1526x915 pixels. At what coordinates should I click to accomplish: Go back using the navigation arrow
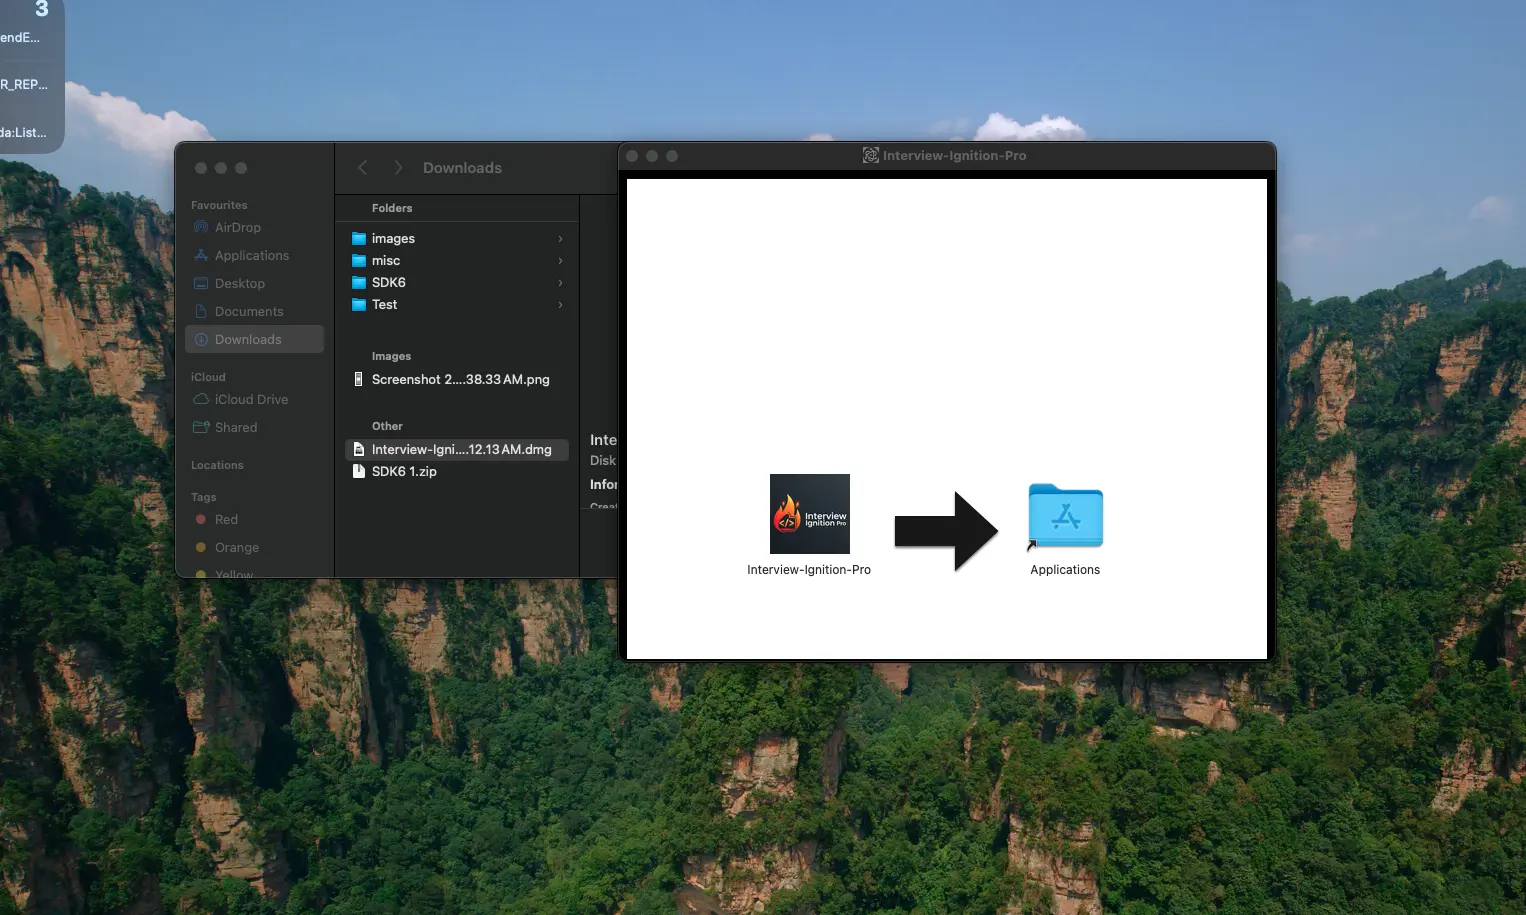(363, 167)
